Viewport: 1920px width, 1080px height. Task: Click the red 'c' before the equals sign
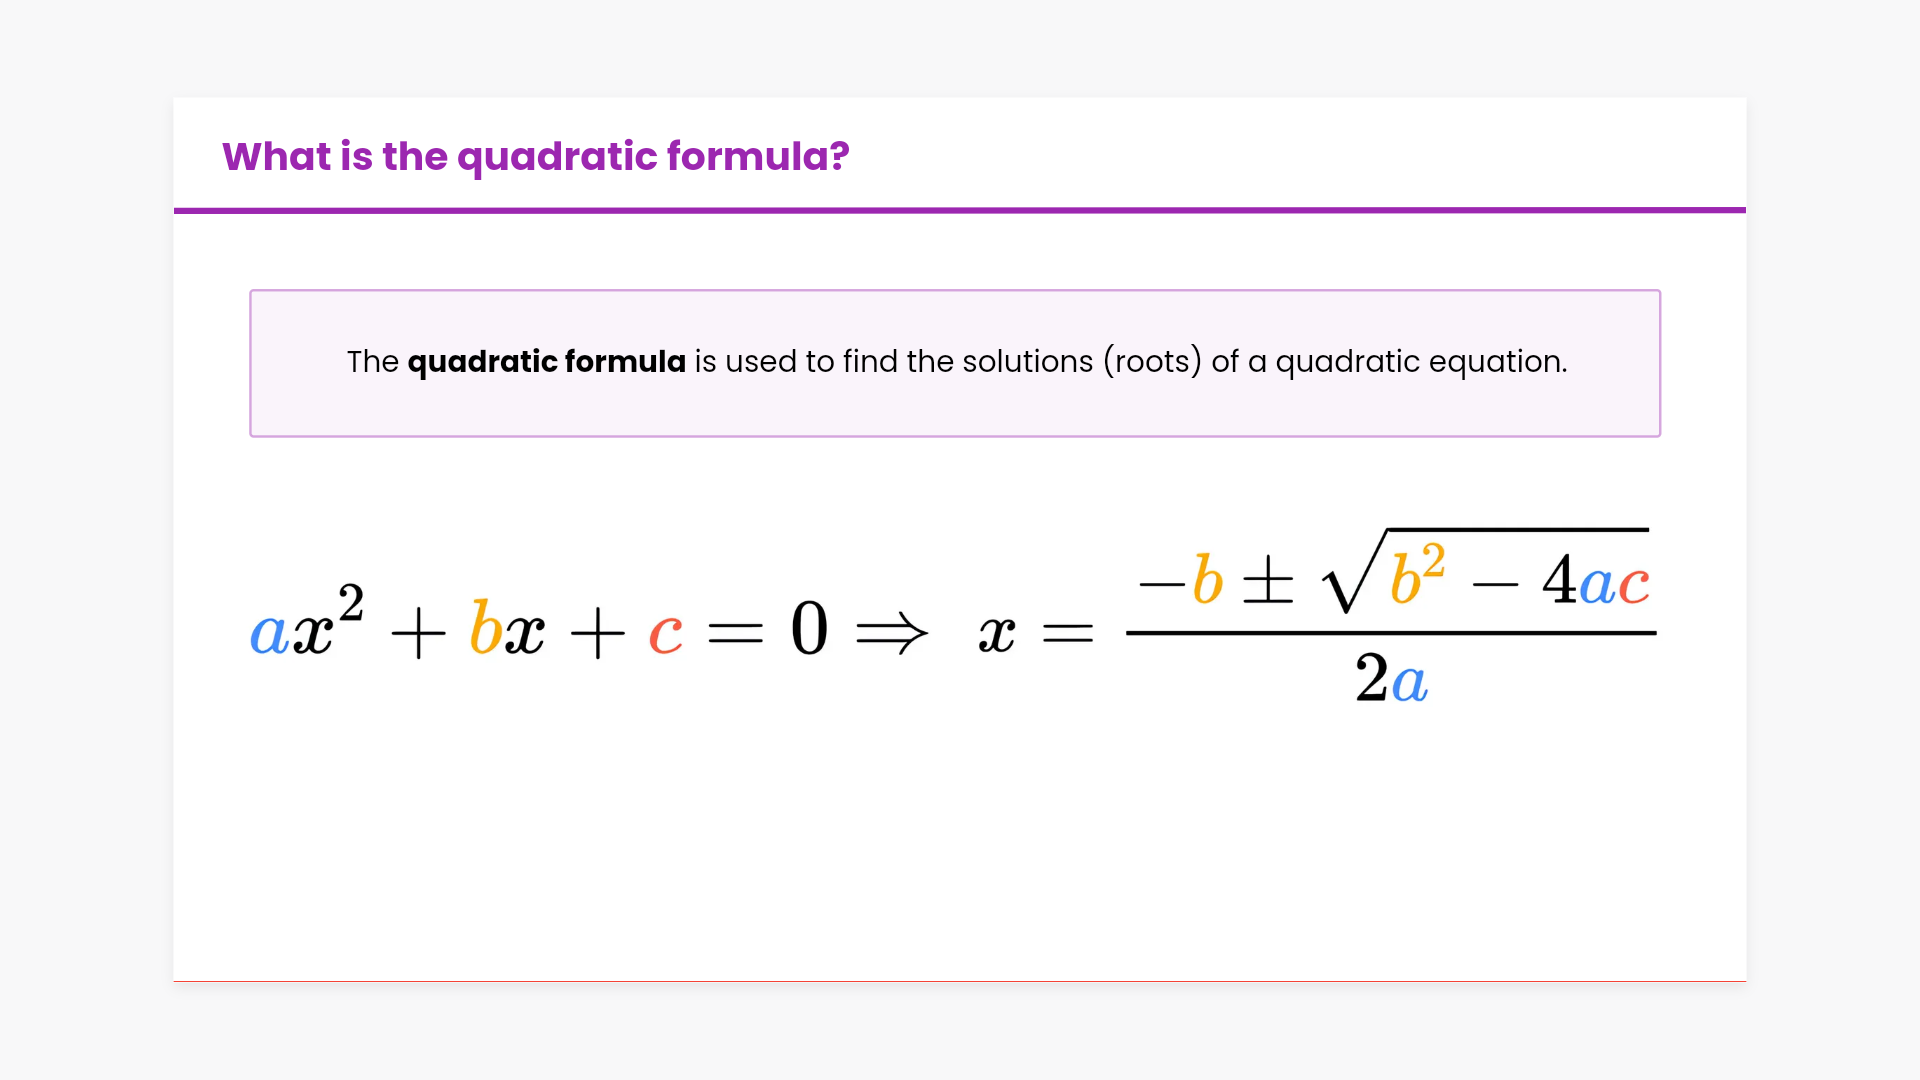point(665,635)
